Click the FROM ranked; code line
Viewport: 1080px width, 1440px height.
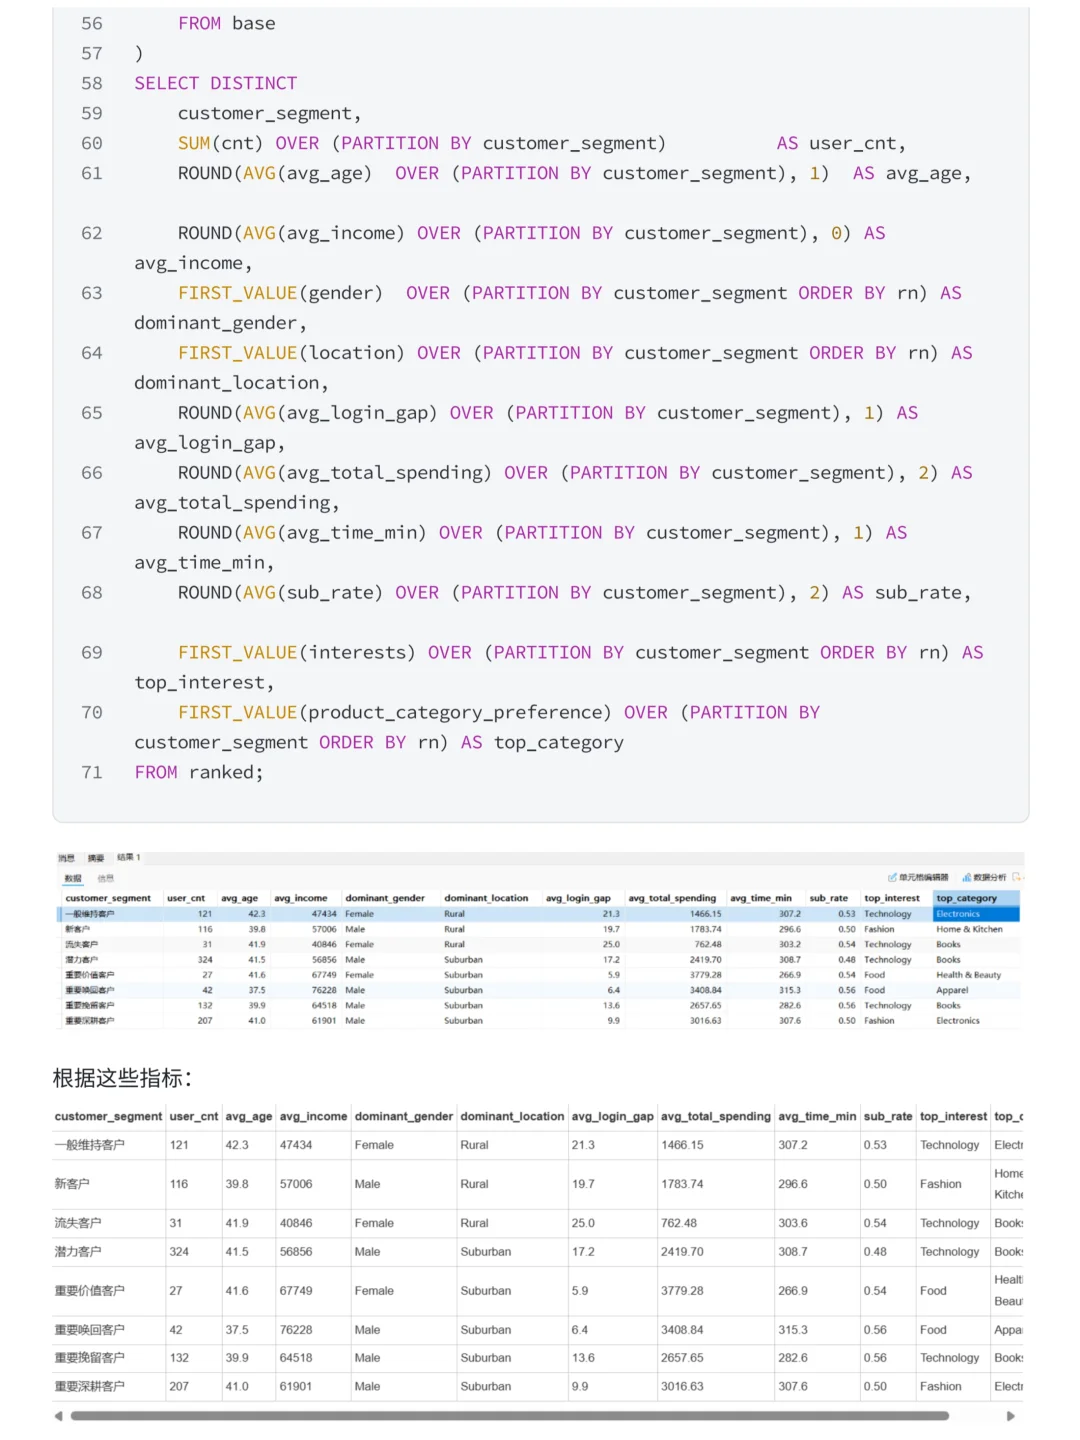[x=199, y=772]
